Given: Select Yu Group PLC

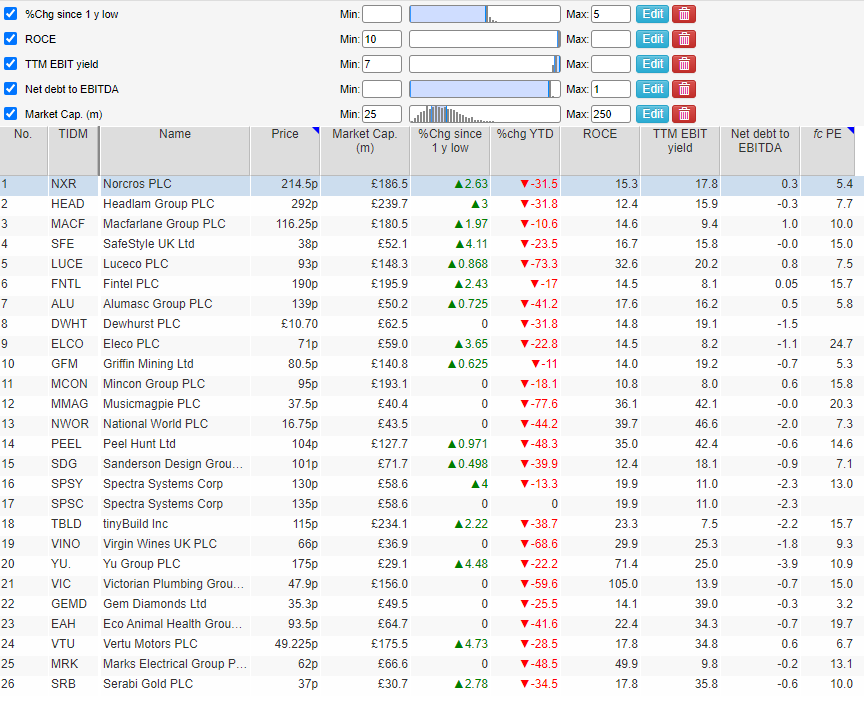Looking at the screenshot, I should [142, 564].
